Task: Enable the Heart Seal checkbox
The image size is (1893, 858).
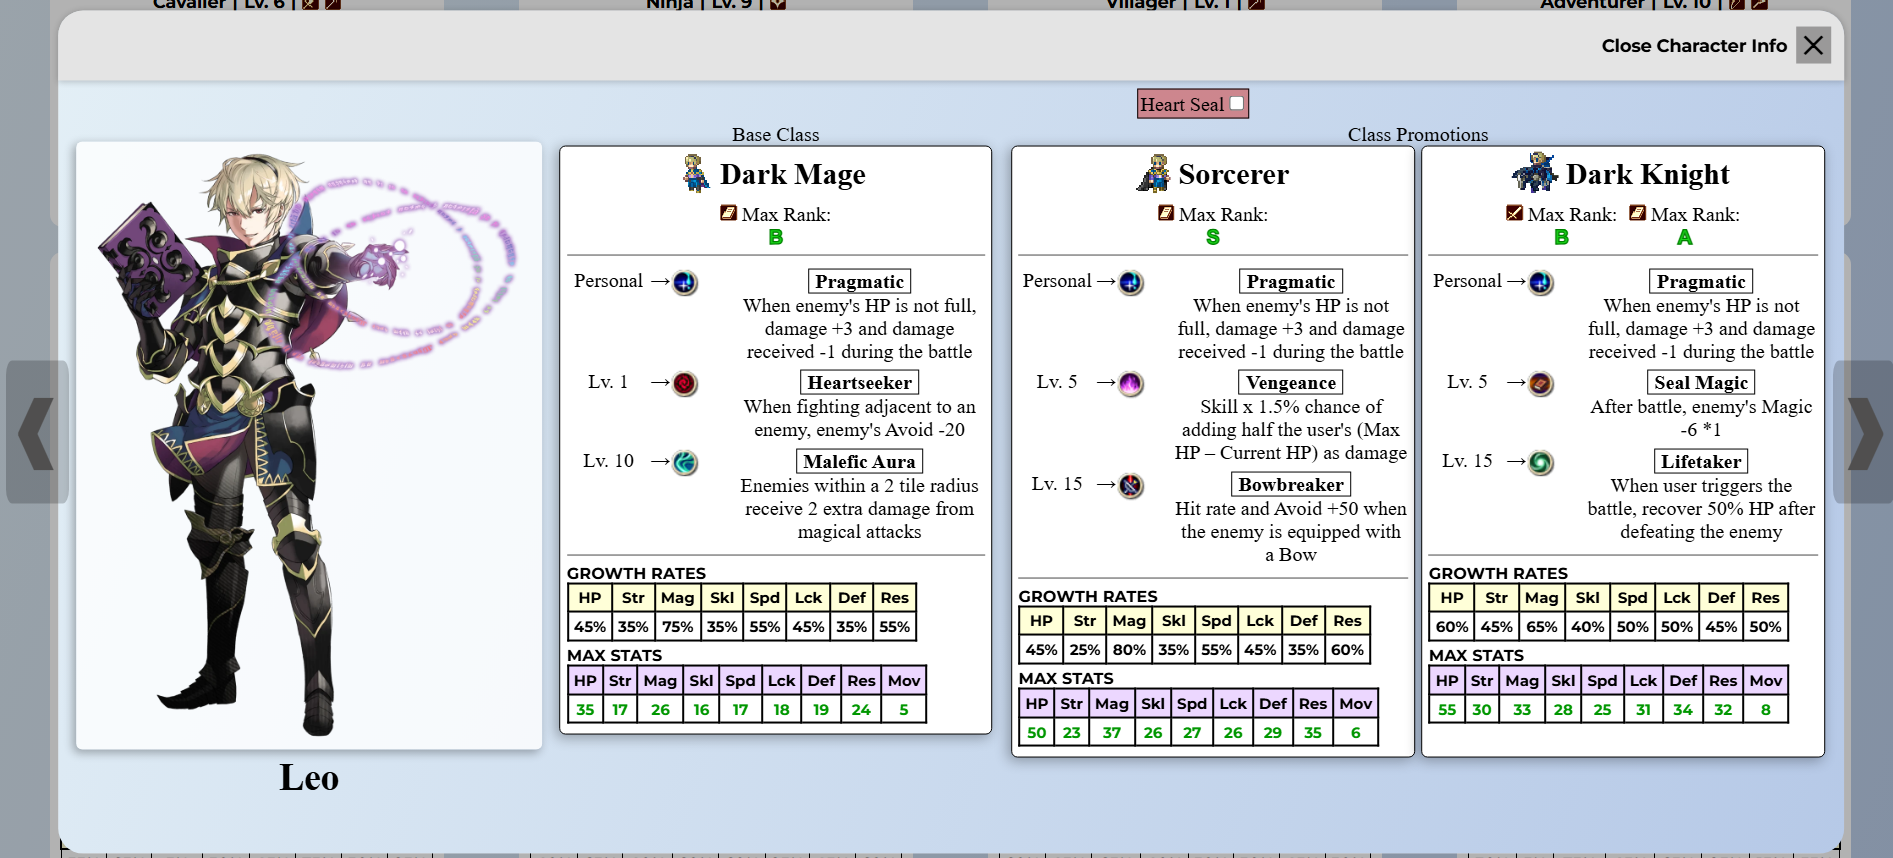Action: point(1237,103)
